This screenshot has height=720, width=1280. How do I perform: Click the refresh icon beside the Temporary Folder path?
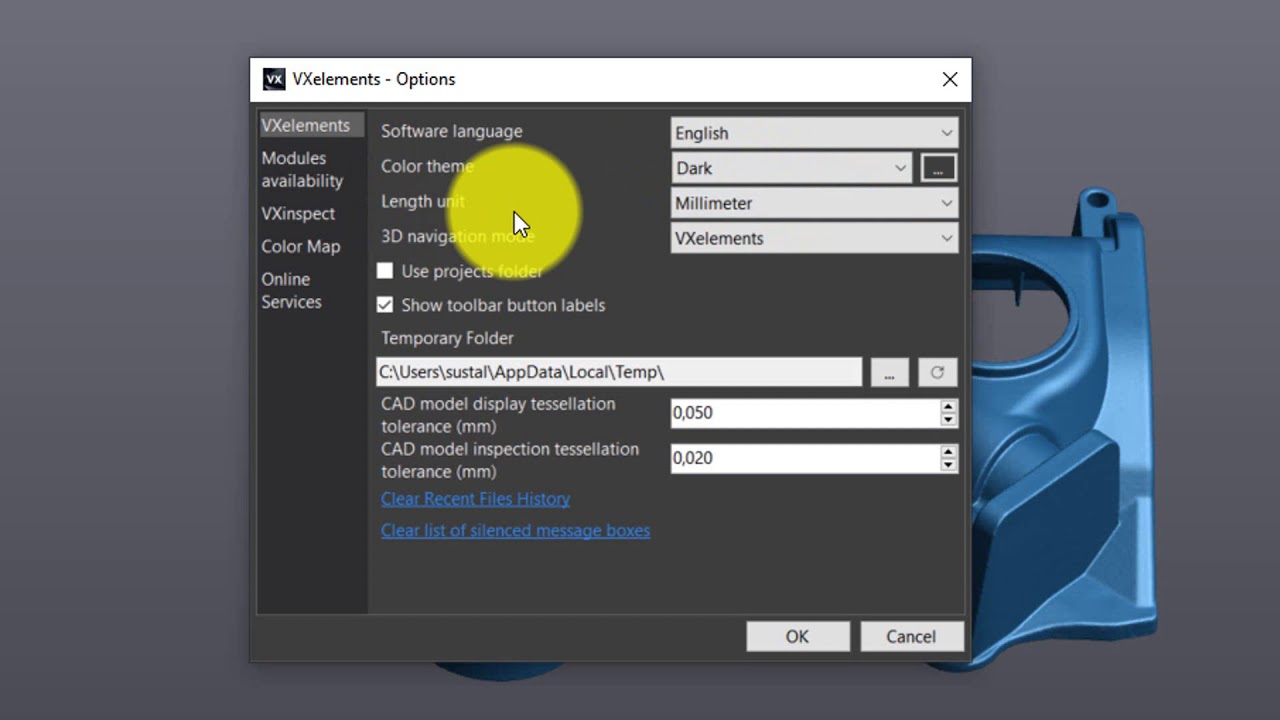tap(937, 372)
